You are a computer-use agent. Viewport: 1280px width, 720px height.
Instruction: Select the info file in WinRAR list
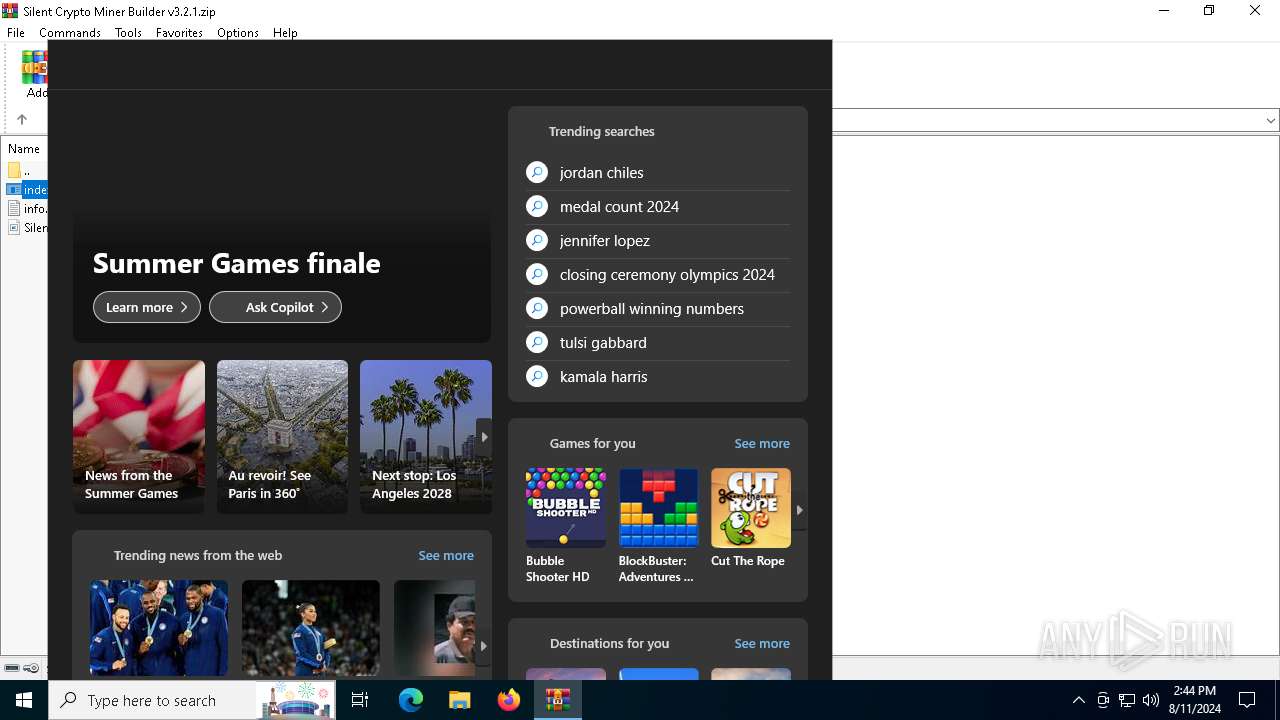(x=27, y=209)
